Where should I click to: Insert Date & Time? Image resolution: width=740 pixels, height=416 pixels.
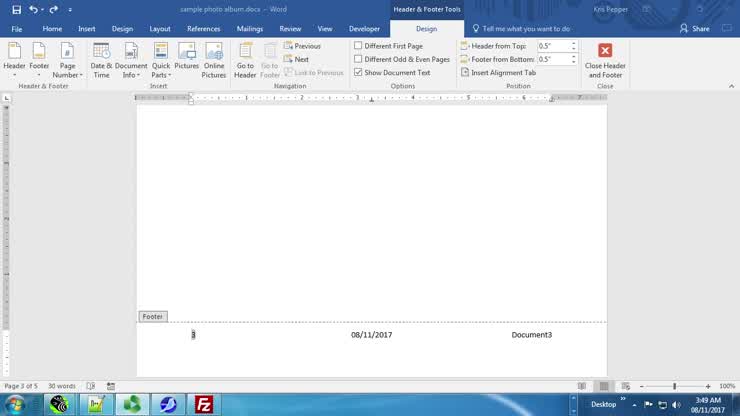coord(101,60)
